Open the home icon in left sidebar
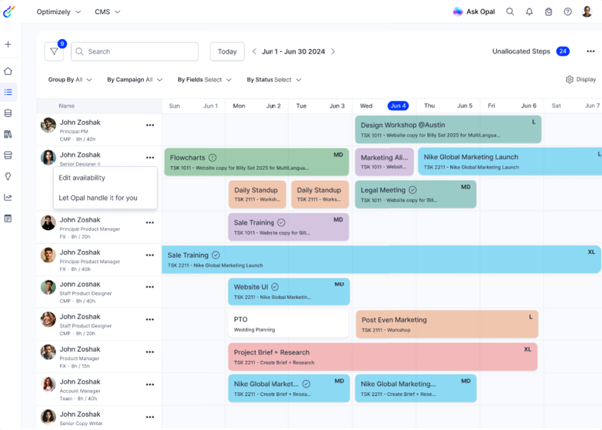Viewport: 602px width, 430px height. (9, 71)
